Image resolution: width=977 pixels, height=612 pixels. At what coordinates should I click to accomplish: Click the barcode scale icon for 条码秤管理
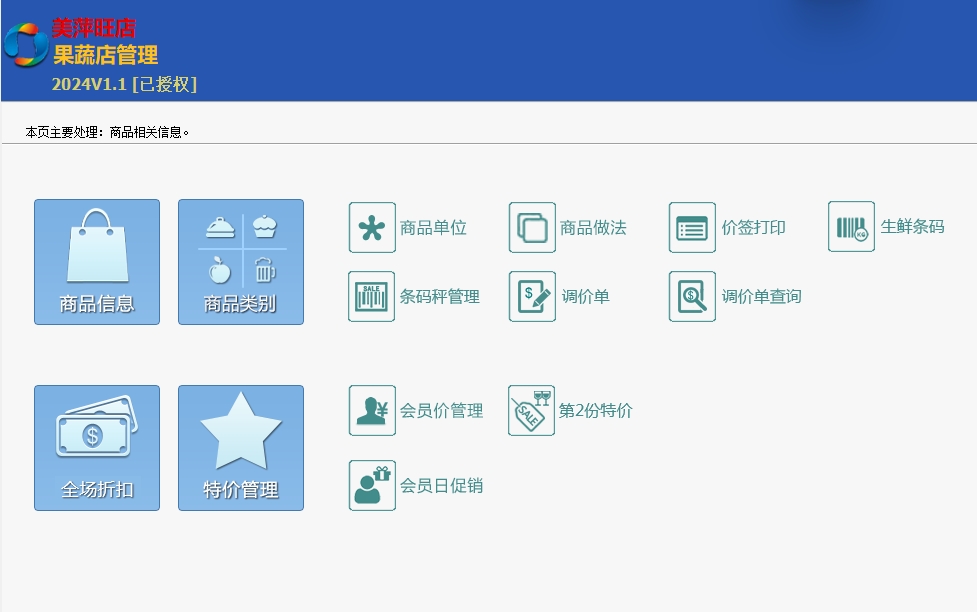(372, 296)
